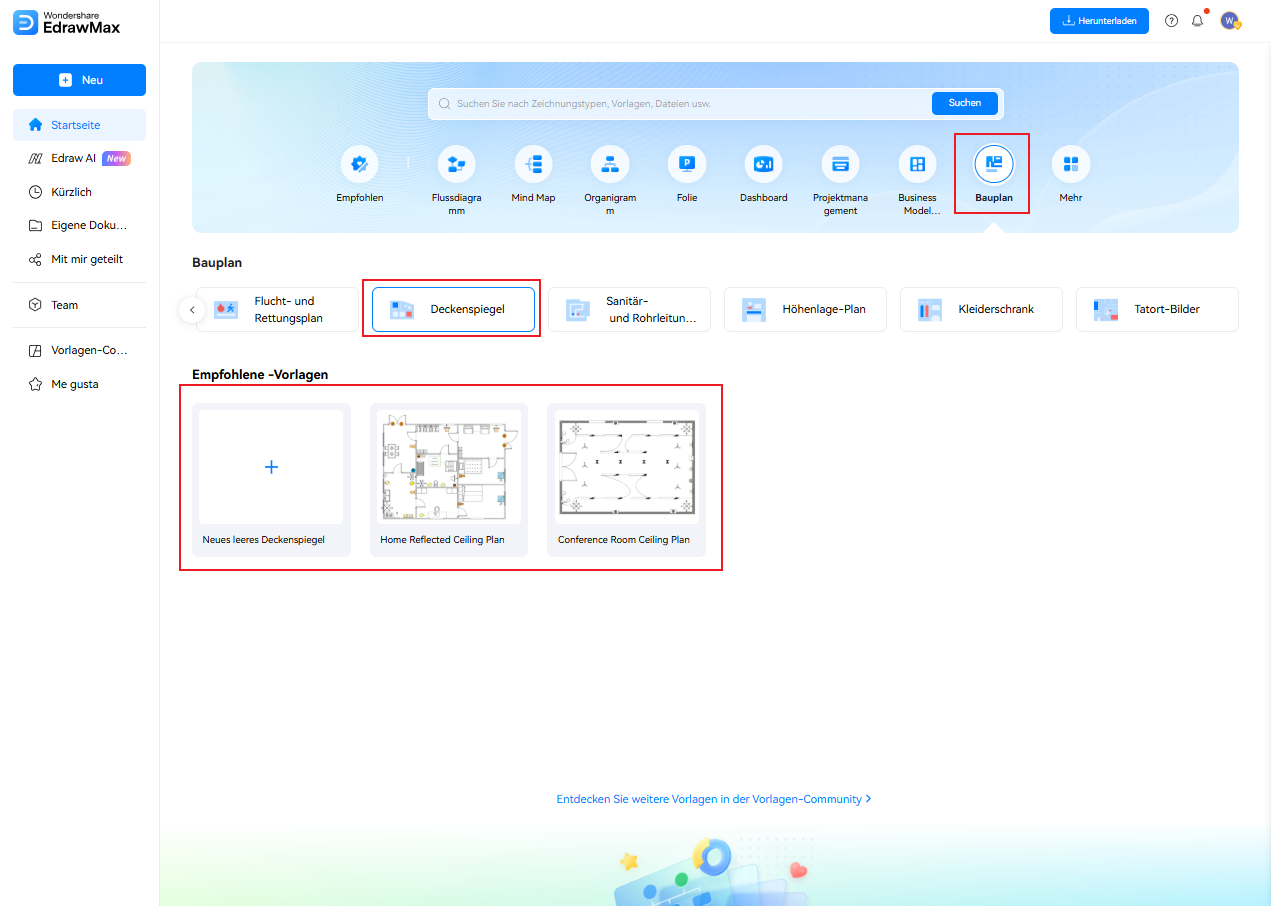Open the notifications bell icon
The image size is (1271, 906).
click(x=1197, y=21)
